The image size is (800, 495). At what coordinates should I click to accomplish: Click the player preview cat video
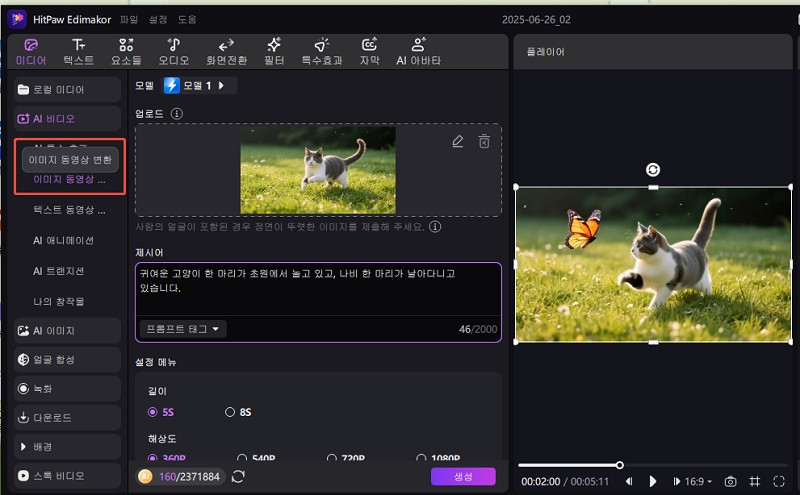[x=654, y=265]
